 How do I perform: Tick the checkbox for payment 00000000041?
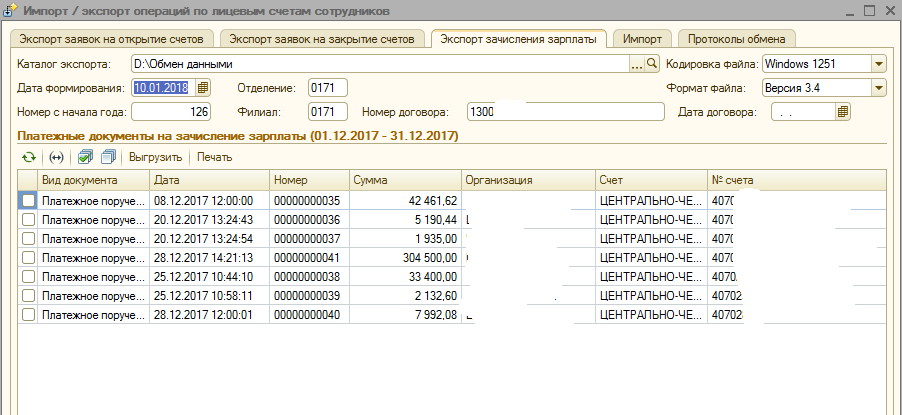29,258
